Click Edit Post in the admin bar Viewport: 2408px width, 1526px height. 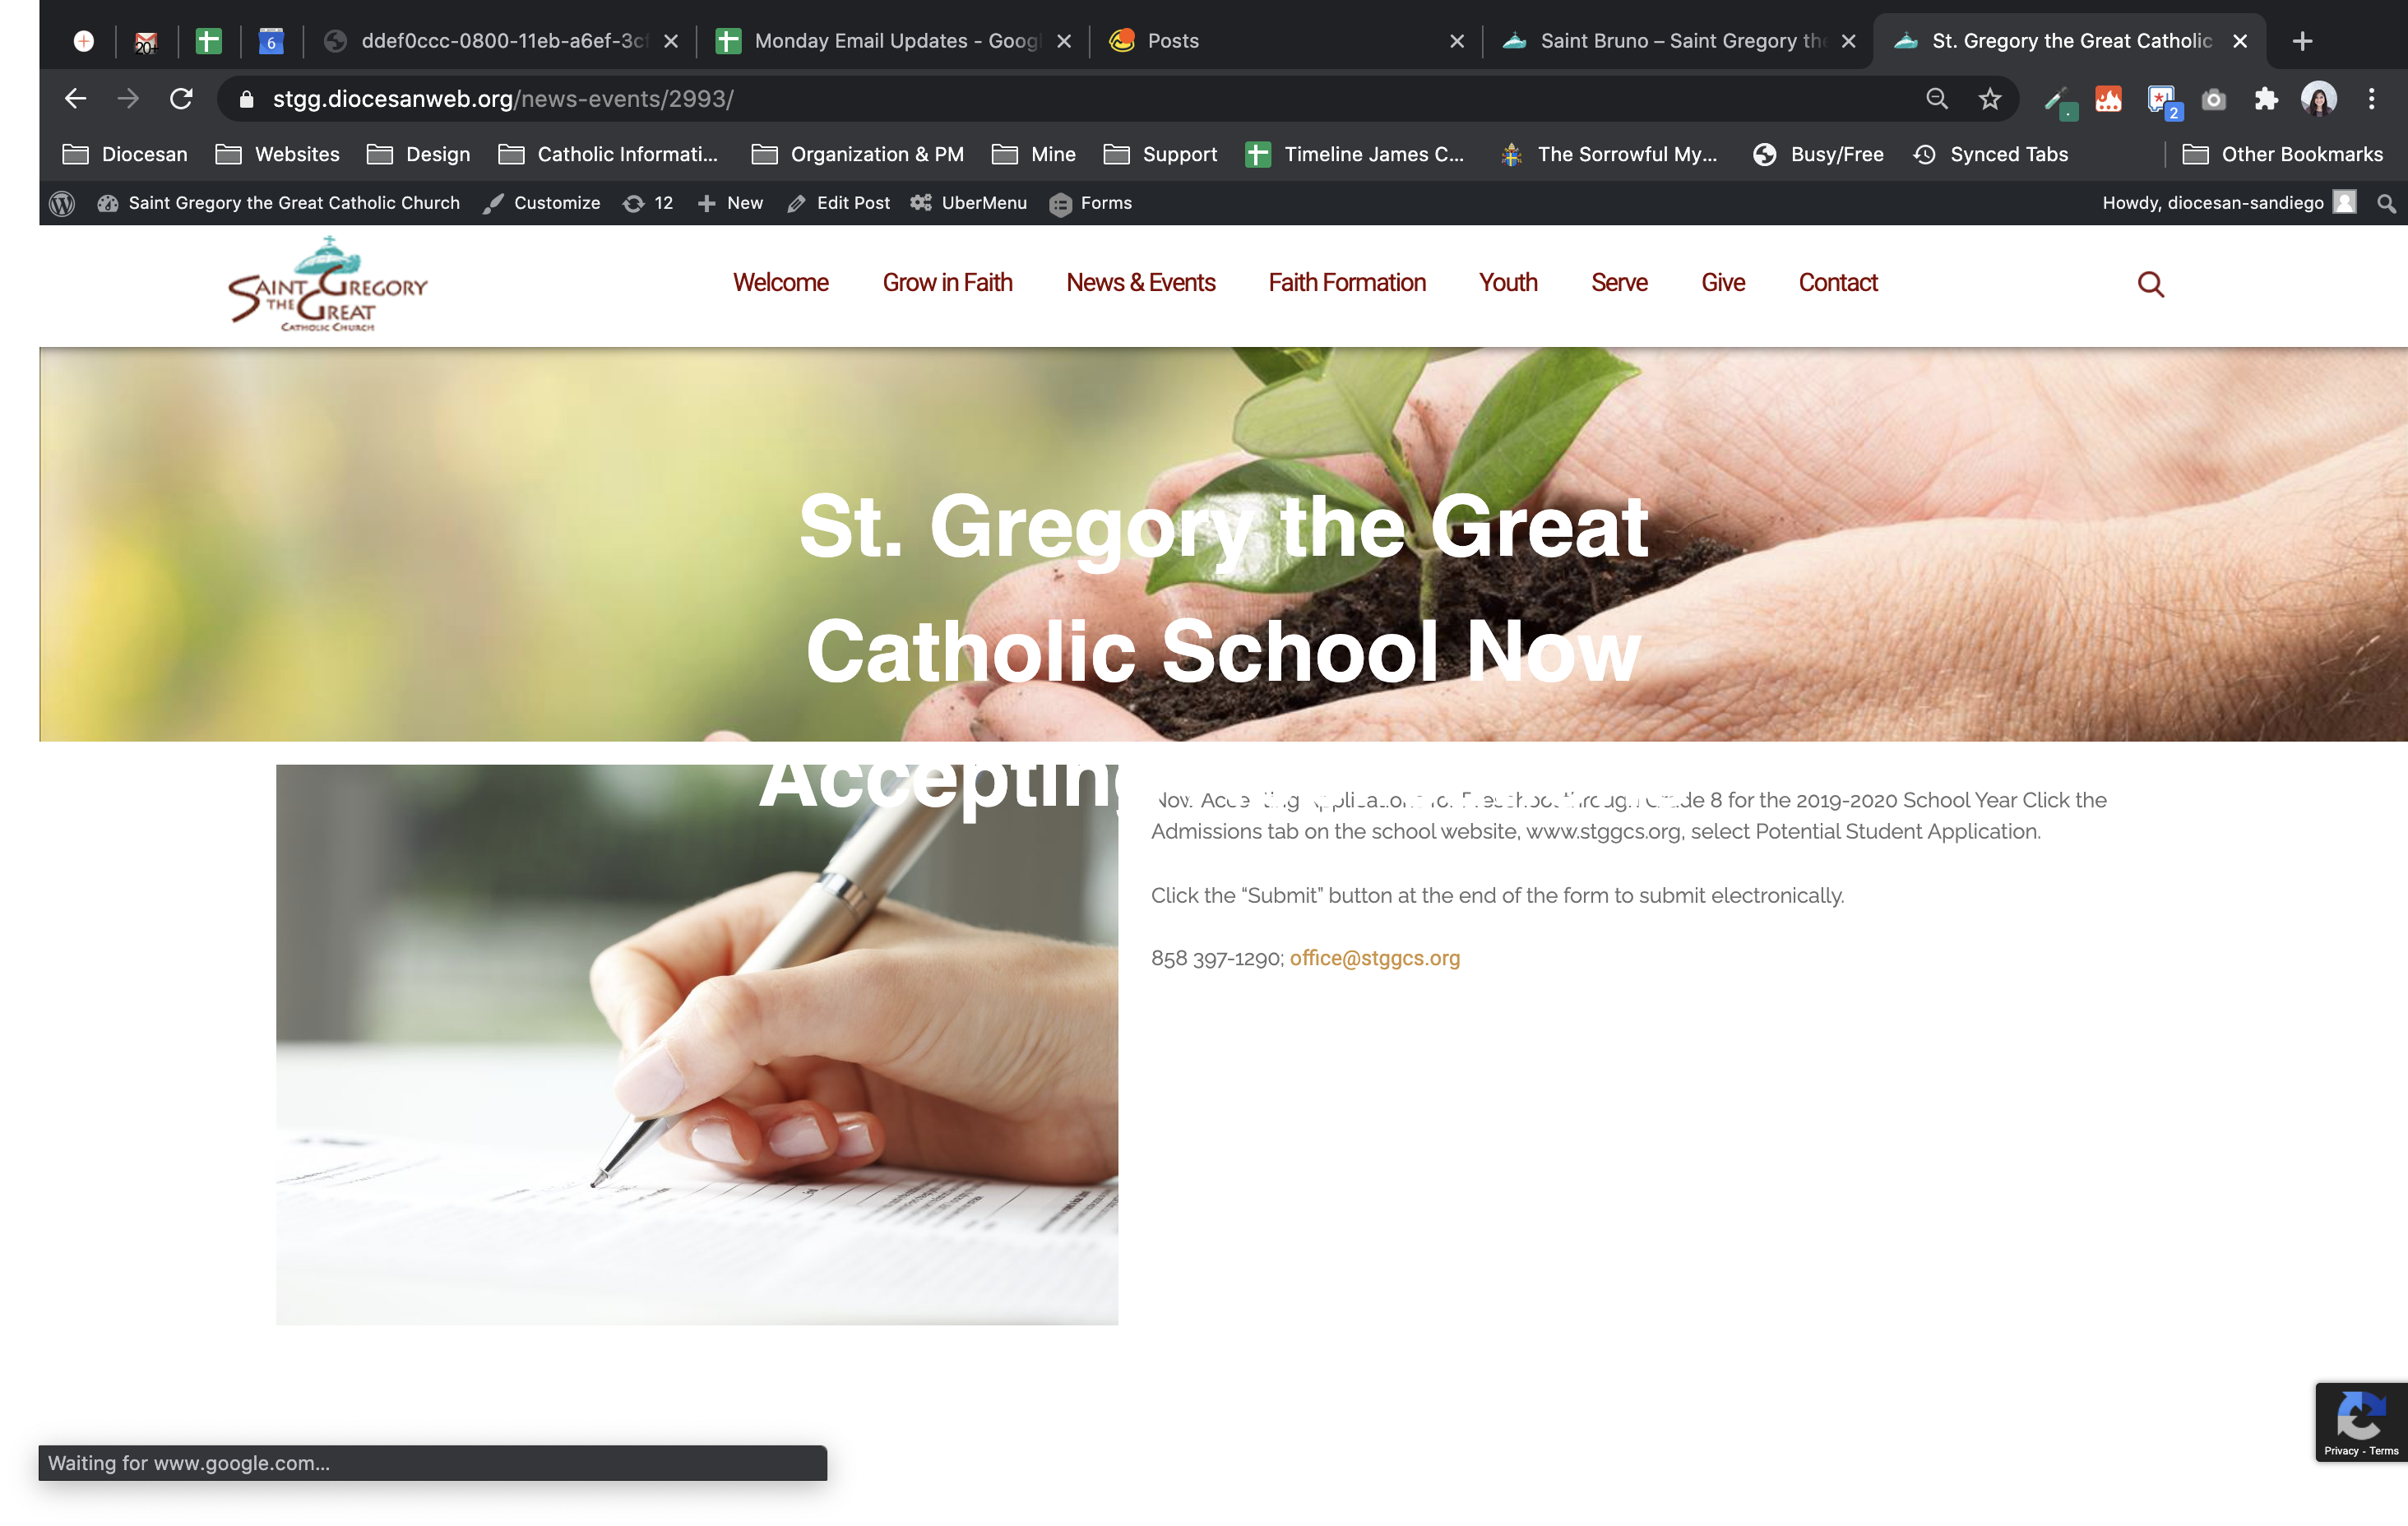click(839, 203)
